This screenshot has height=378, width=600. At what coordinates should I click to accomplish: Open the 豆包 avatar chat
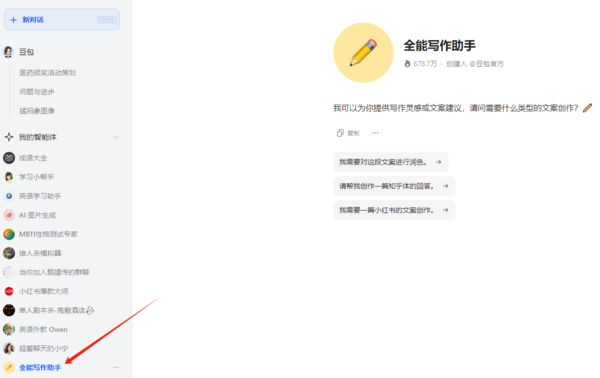tap(8, 52)
